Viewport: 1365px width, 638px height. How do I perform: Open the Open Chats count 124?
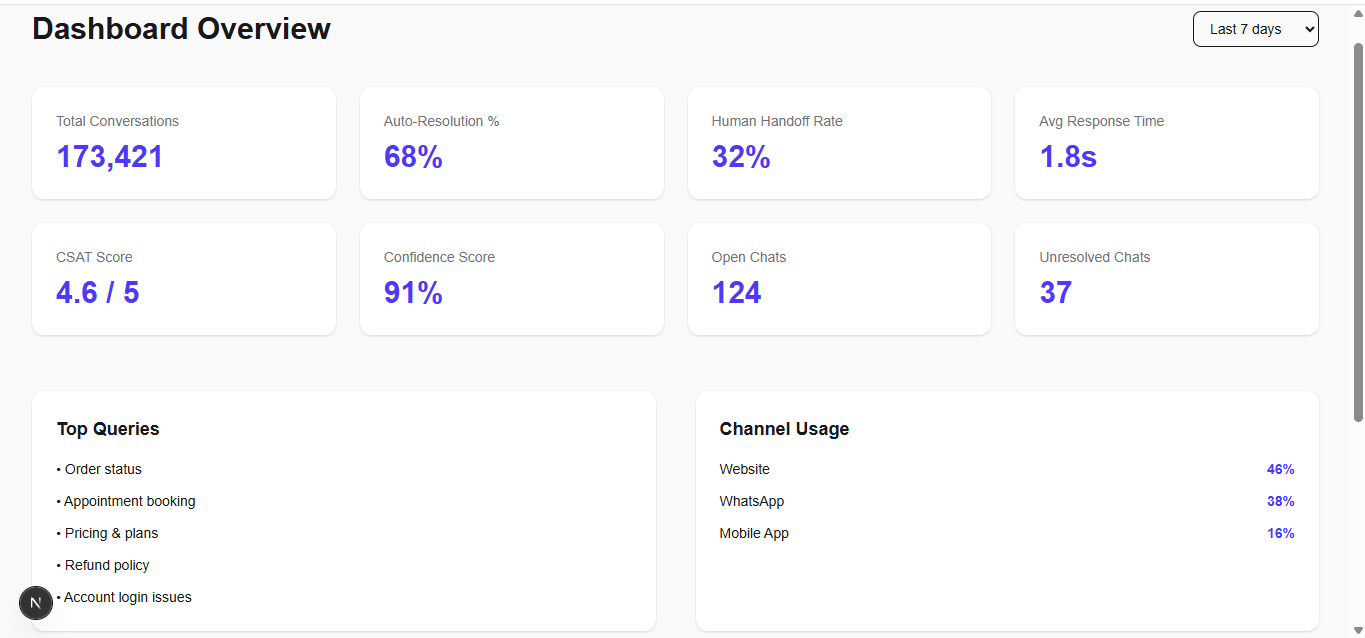click(x=737, y=293)
